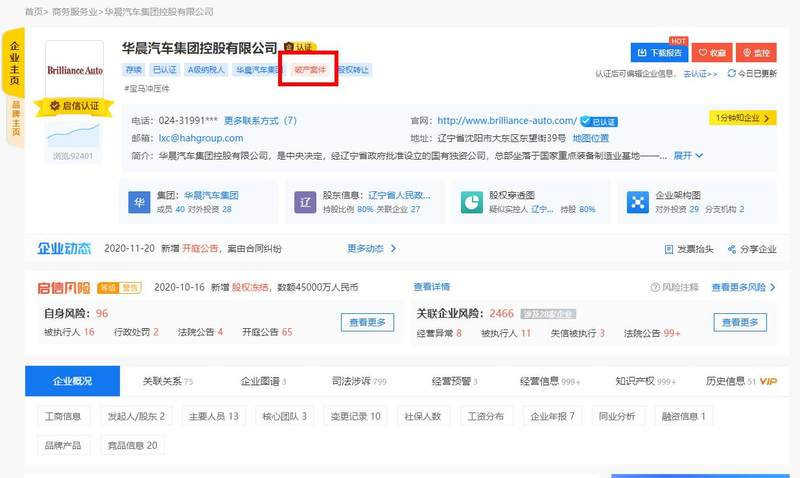Open the 去认证 link
Screen dimensions: 800x478
tap(700, 74)
